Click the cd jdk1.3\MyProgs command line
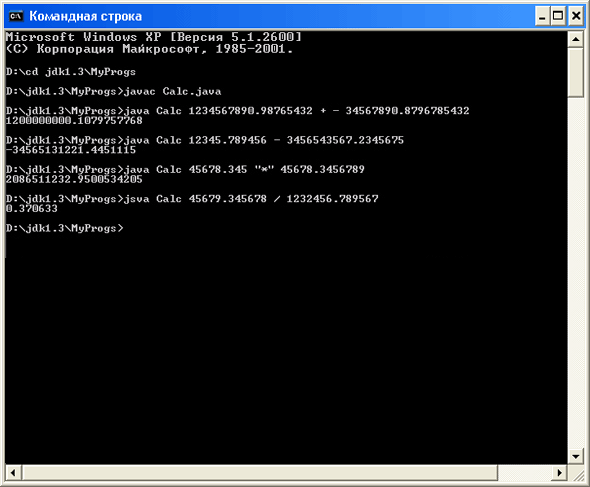This screenshot has height=487, width=590. 70,72
